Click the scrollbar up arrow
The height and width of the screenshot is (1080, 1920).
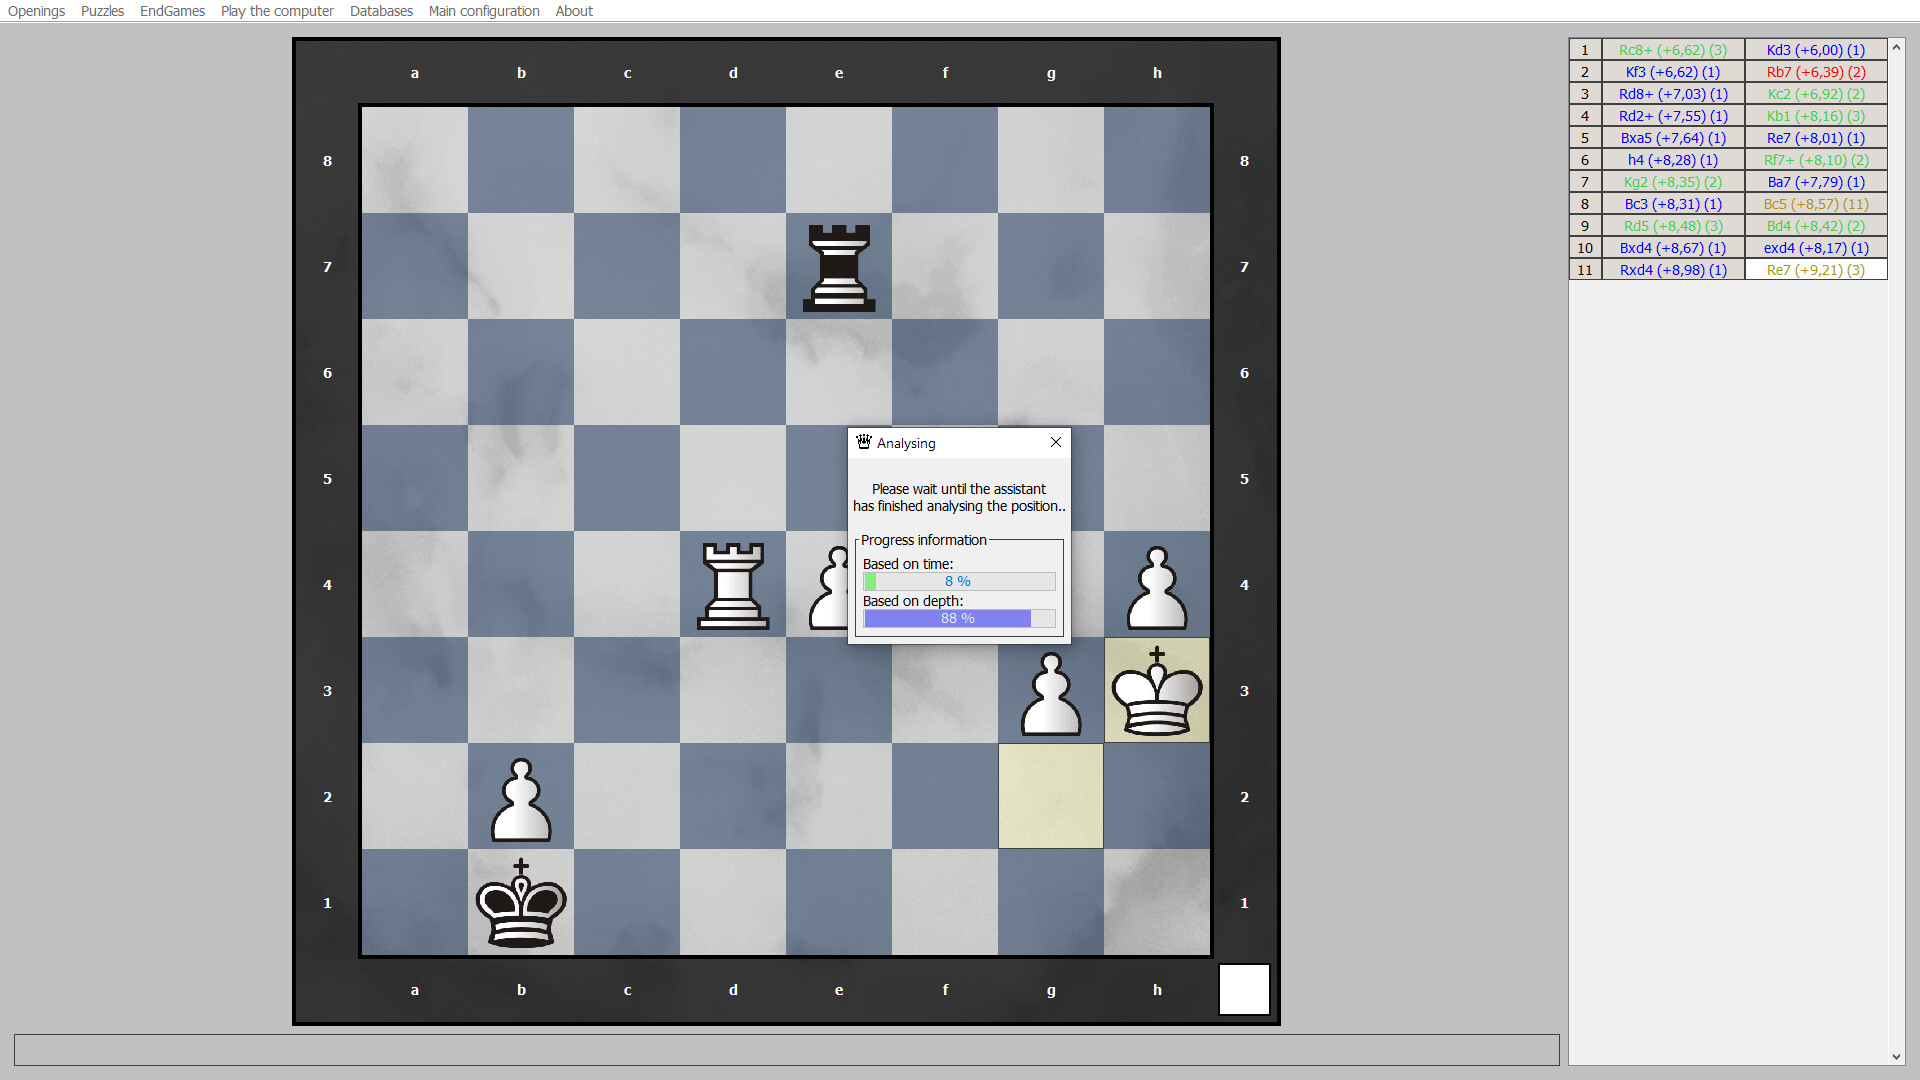[x=1896, y=47]
